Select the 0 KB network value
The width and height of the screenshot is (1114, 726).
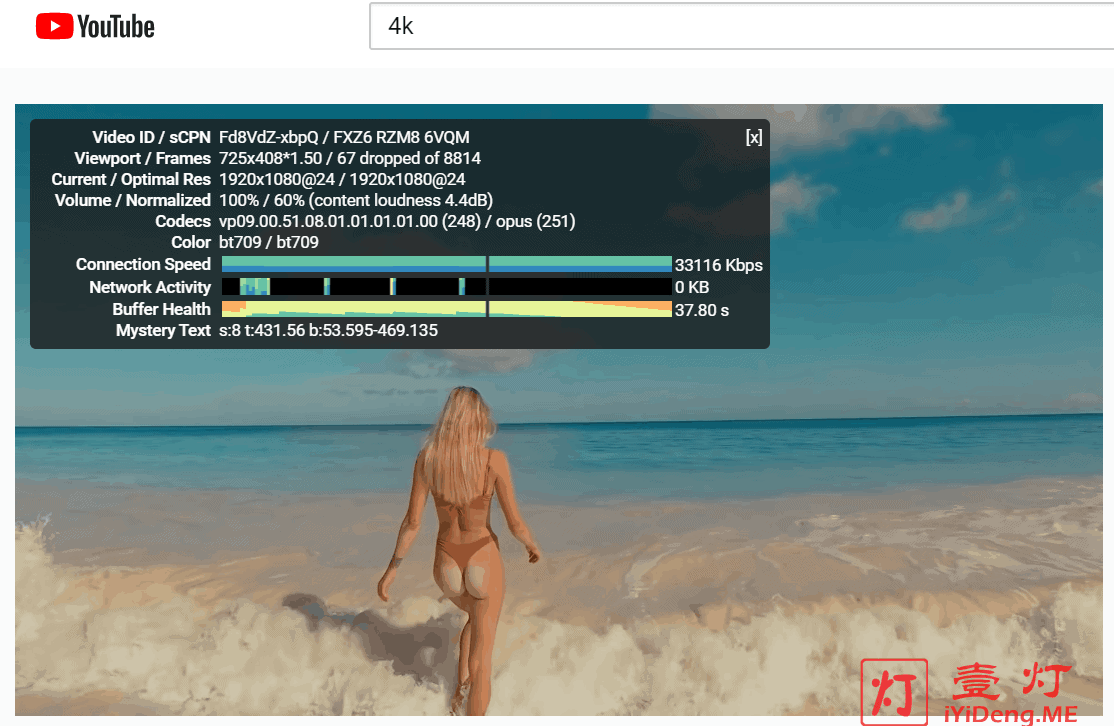pyautogui.click(x=692, y=287)
